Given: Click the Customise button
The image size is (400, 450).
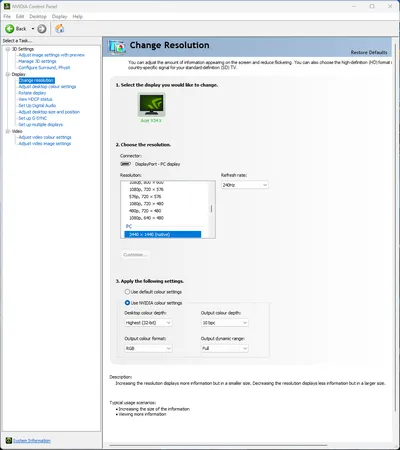Looking at the screenshot, I should (x=135, y=255).
